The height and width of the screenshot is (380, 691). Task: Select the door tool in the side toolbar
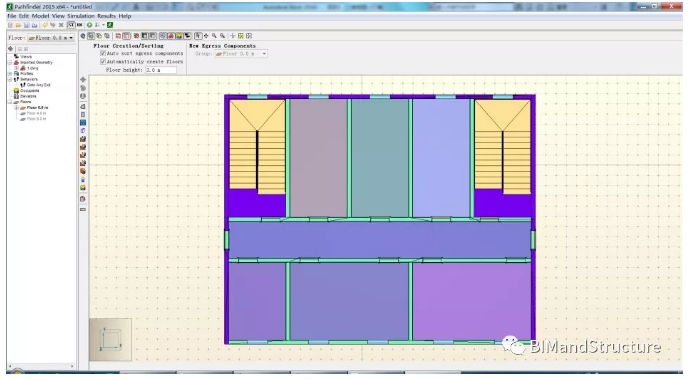(x=83, y=130)
